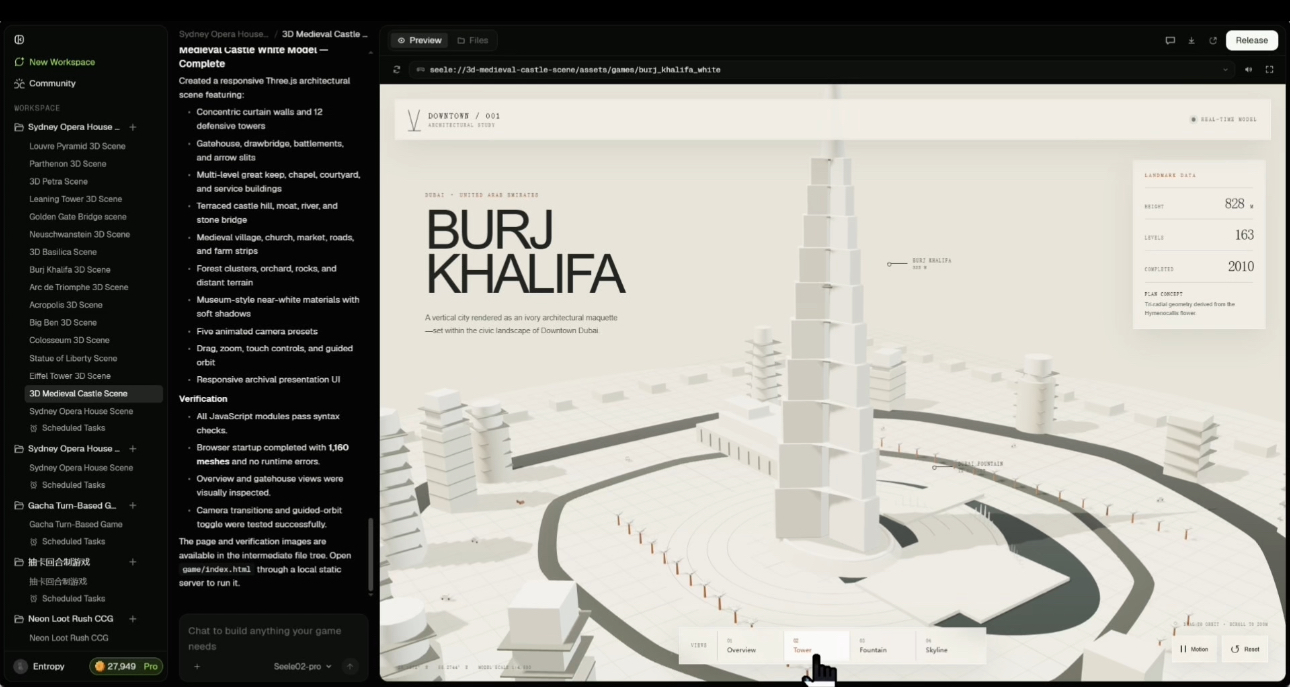The image size is (1290, 687).
Task: Open Arc de Triomphe 3D Scene project
Action: pos(80,287)
